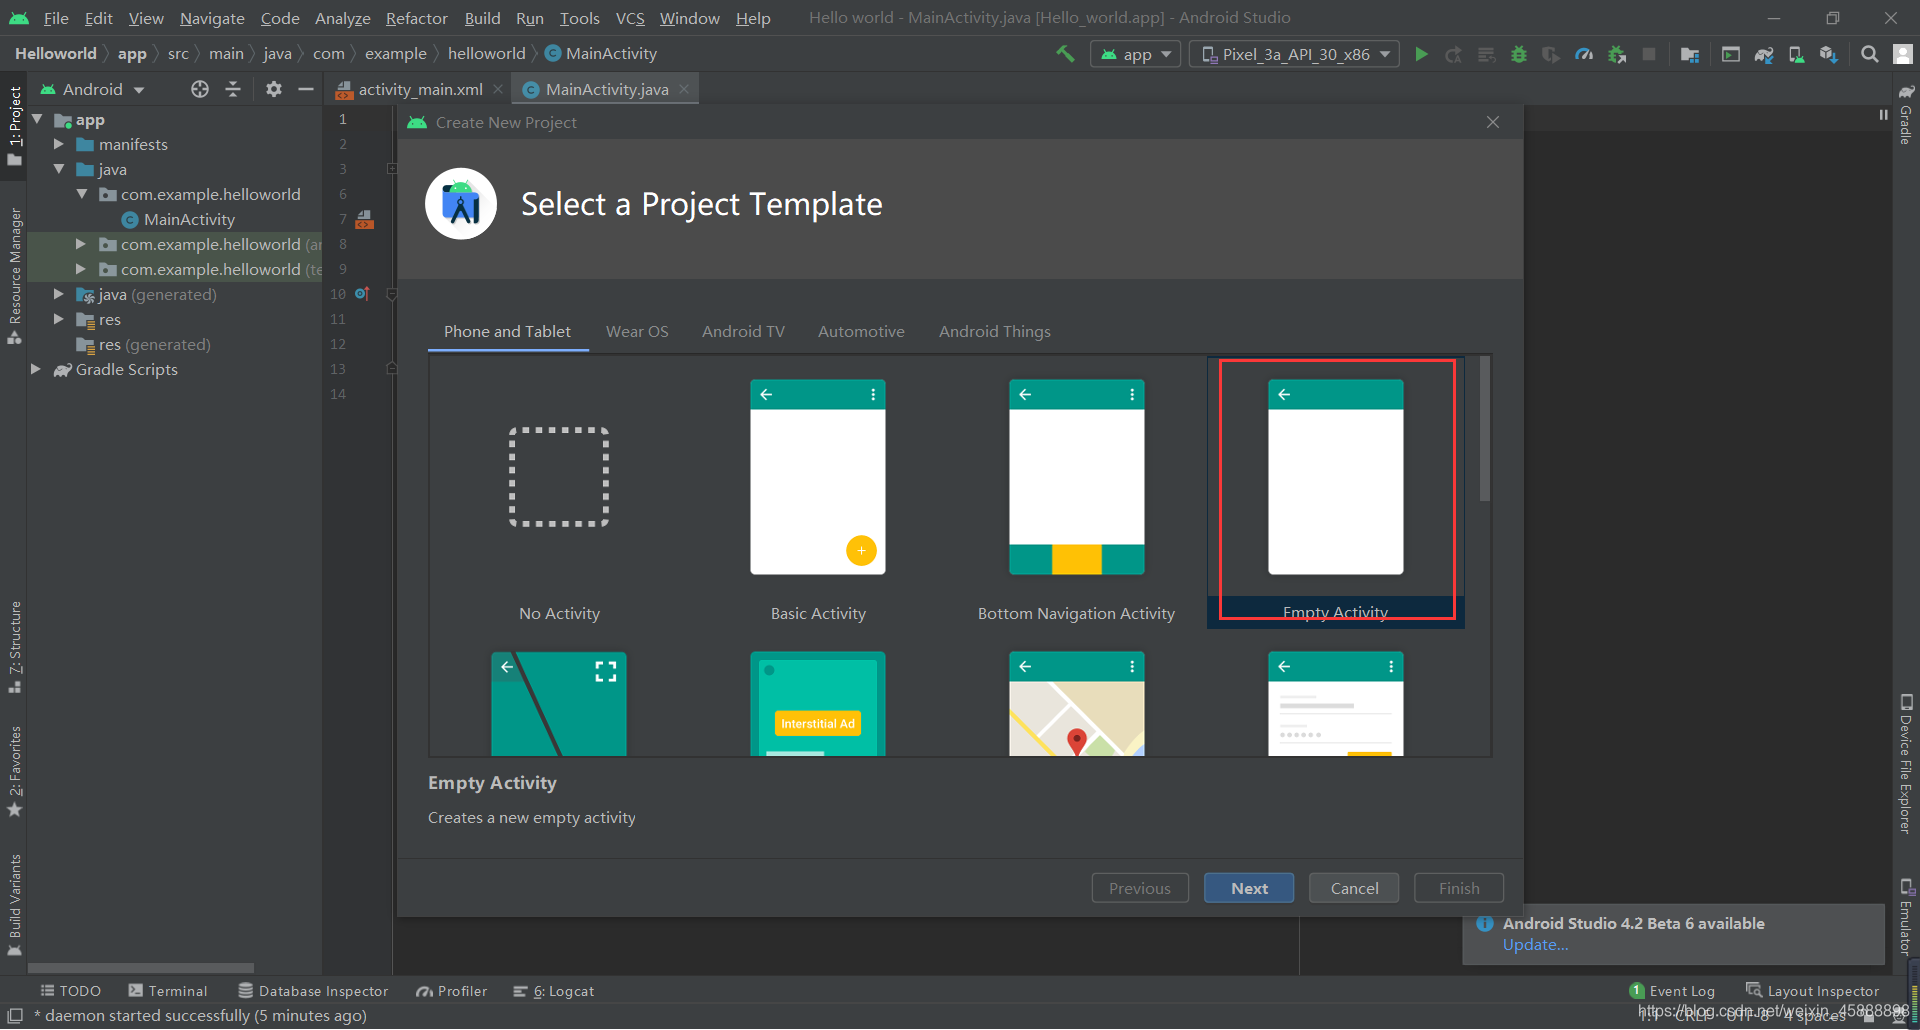Open Project Structure icon in toolbar
This screenshot has height=1030, width=1920.
click(1690, 54)
